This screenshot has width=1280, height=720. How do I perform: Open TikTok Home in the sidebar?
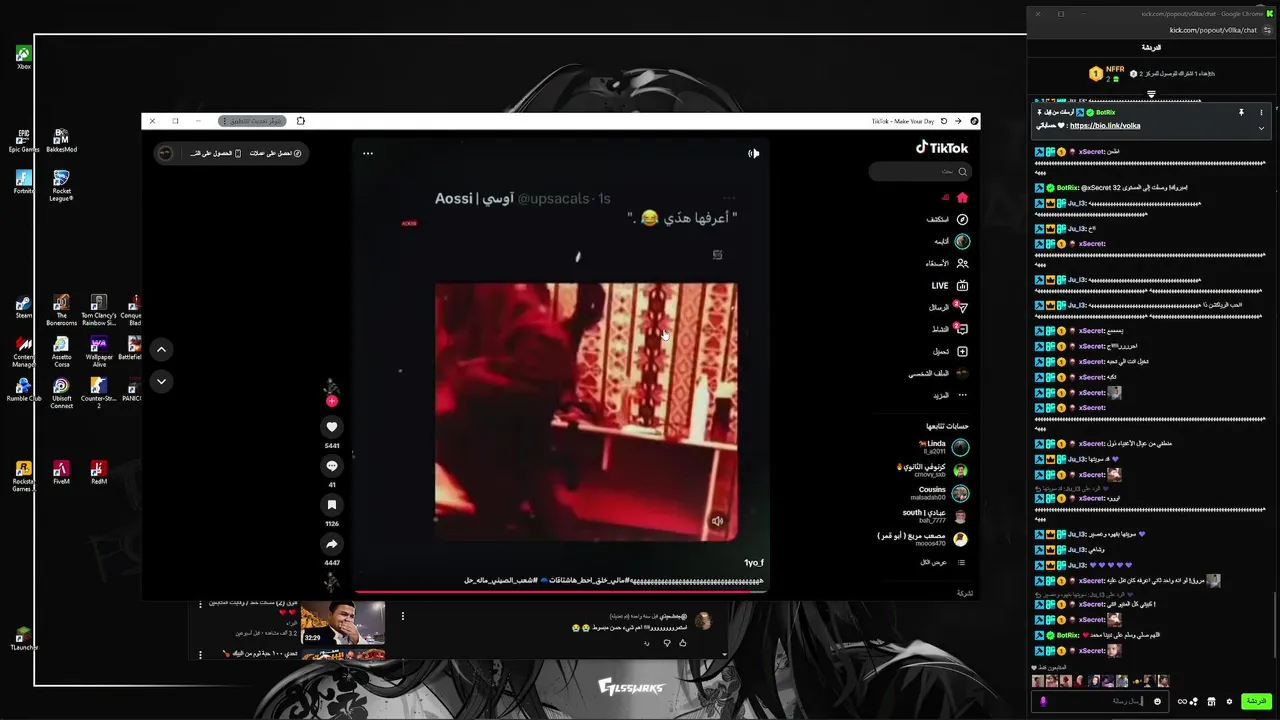(x=962, y=197)
